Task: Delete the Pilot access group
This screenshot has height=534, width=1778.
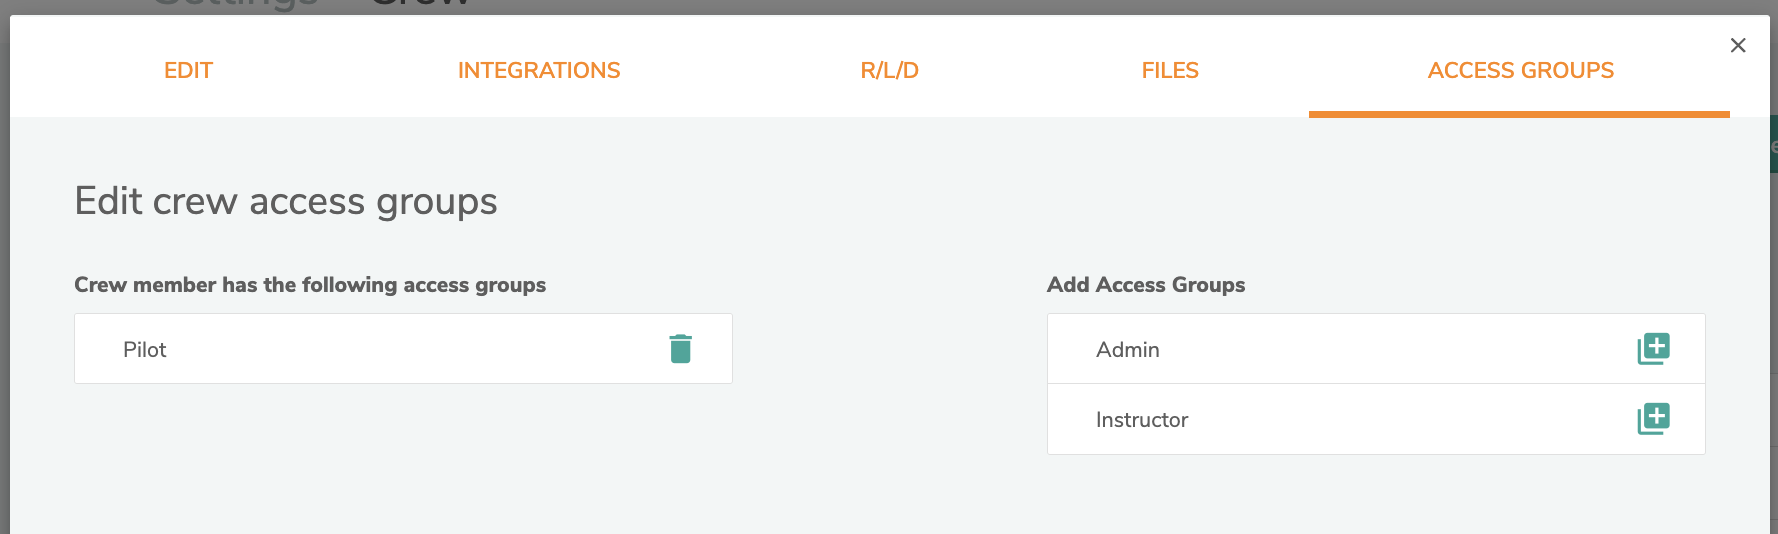Action: 680,349
